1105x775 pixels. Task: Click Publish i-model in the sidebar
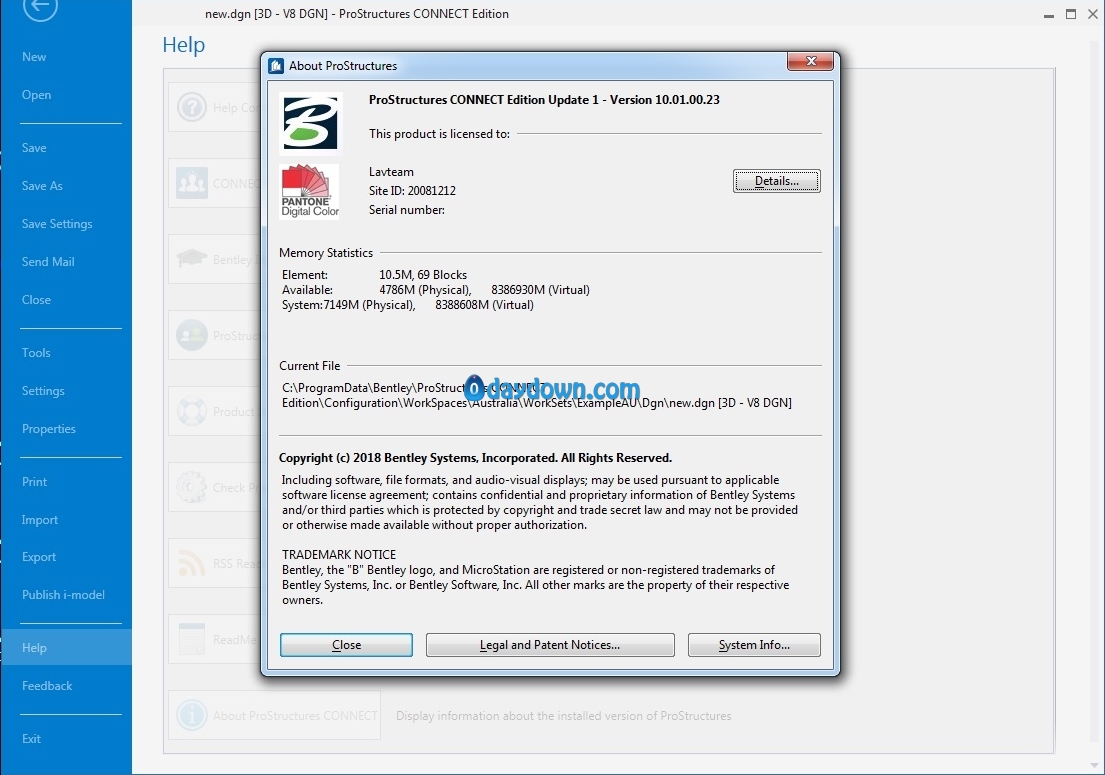63,595
